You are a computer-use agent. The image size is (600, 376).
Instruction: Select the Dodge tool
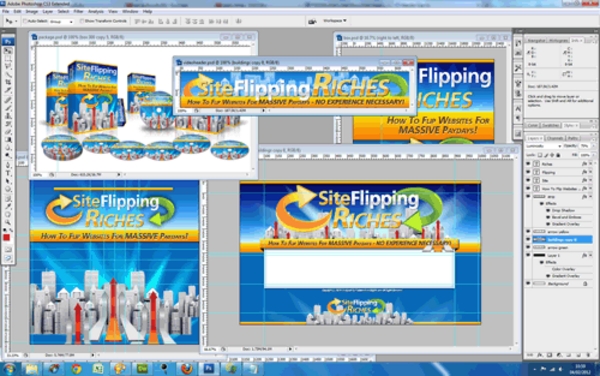(8, 156)
